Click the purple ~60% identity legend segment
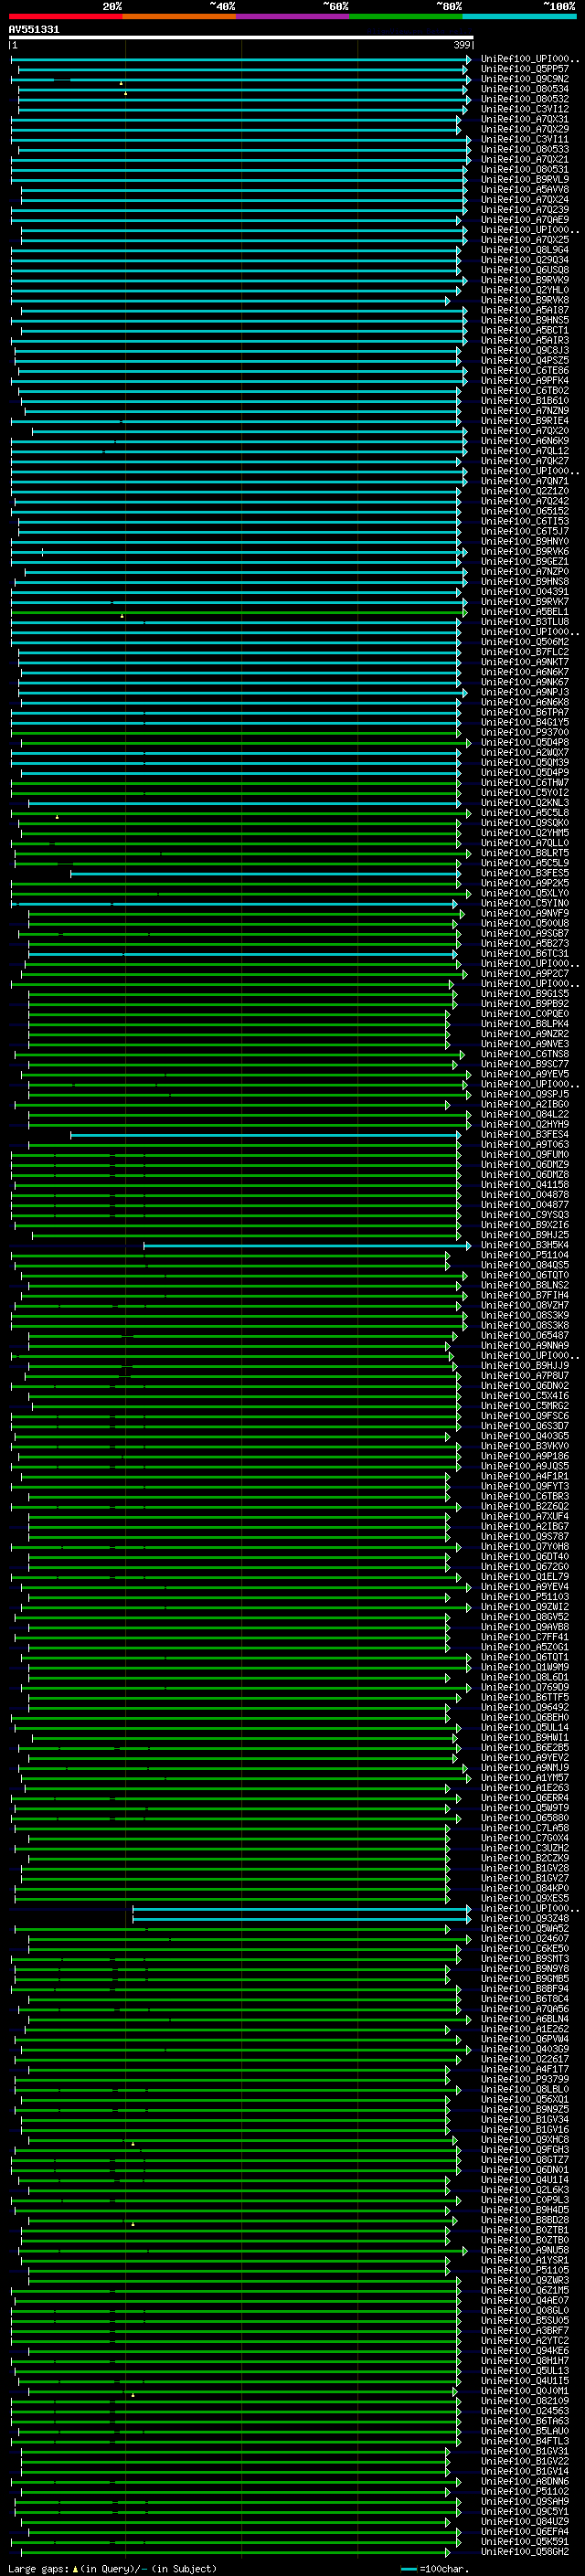This screenshot has height=2576, width=585. (293, 16)
